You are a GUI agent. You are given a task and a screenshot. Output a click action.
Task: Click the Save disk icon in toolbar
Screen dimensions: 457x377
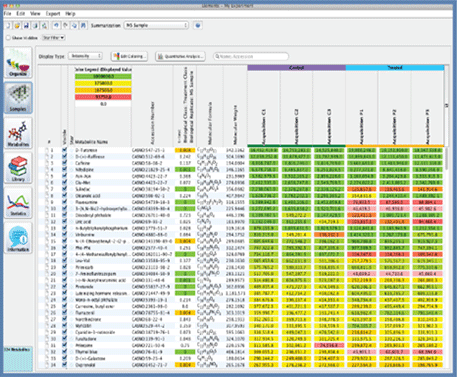[x=26, y=25]
